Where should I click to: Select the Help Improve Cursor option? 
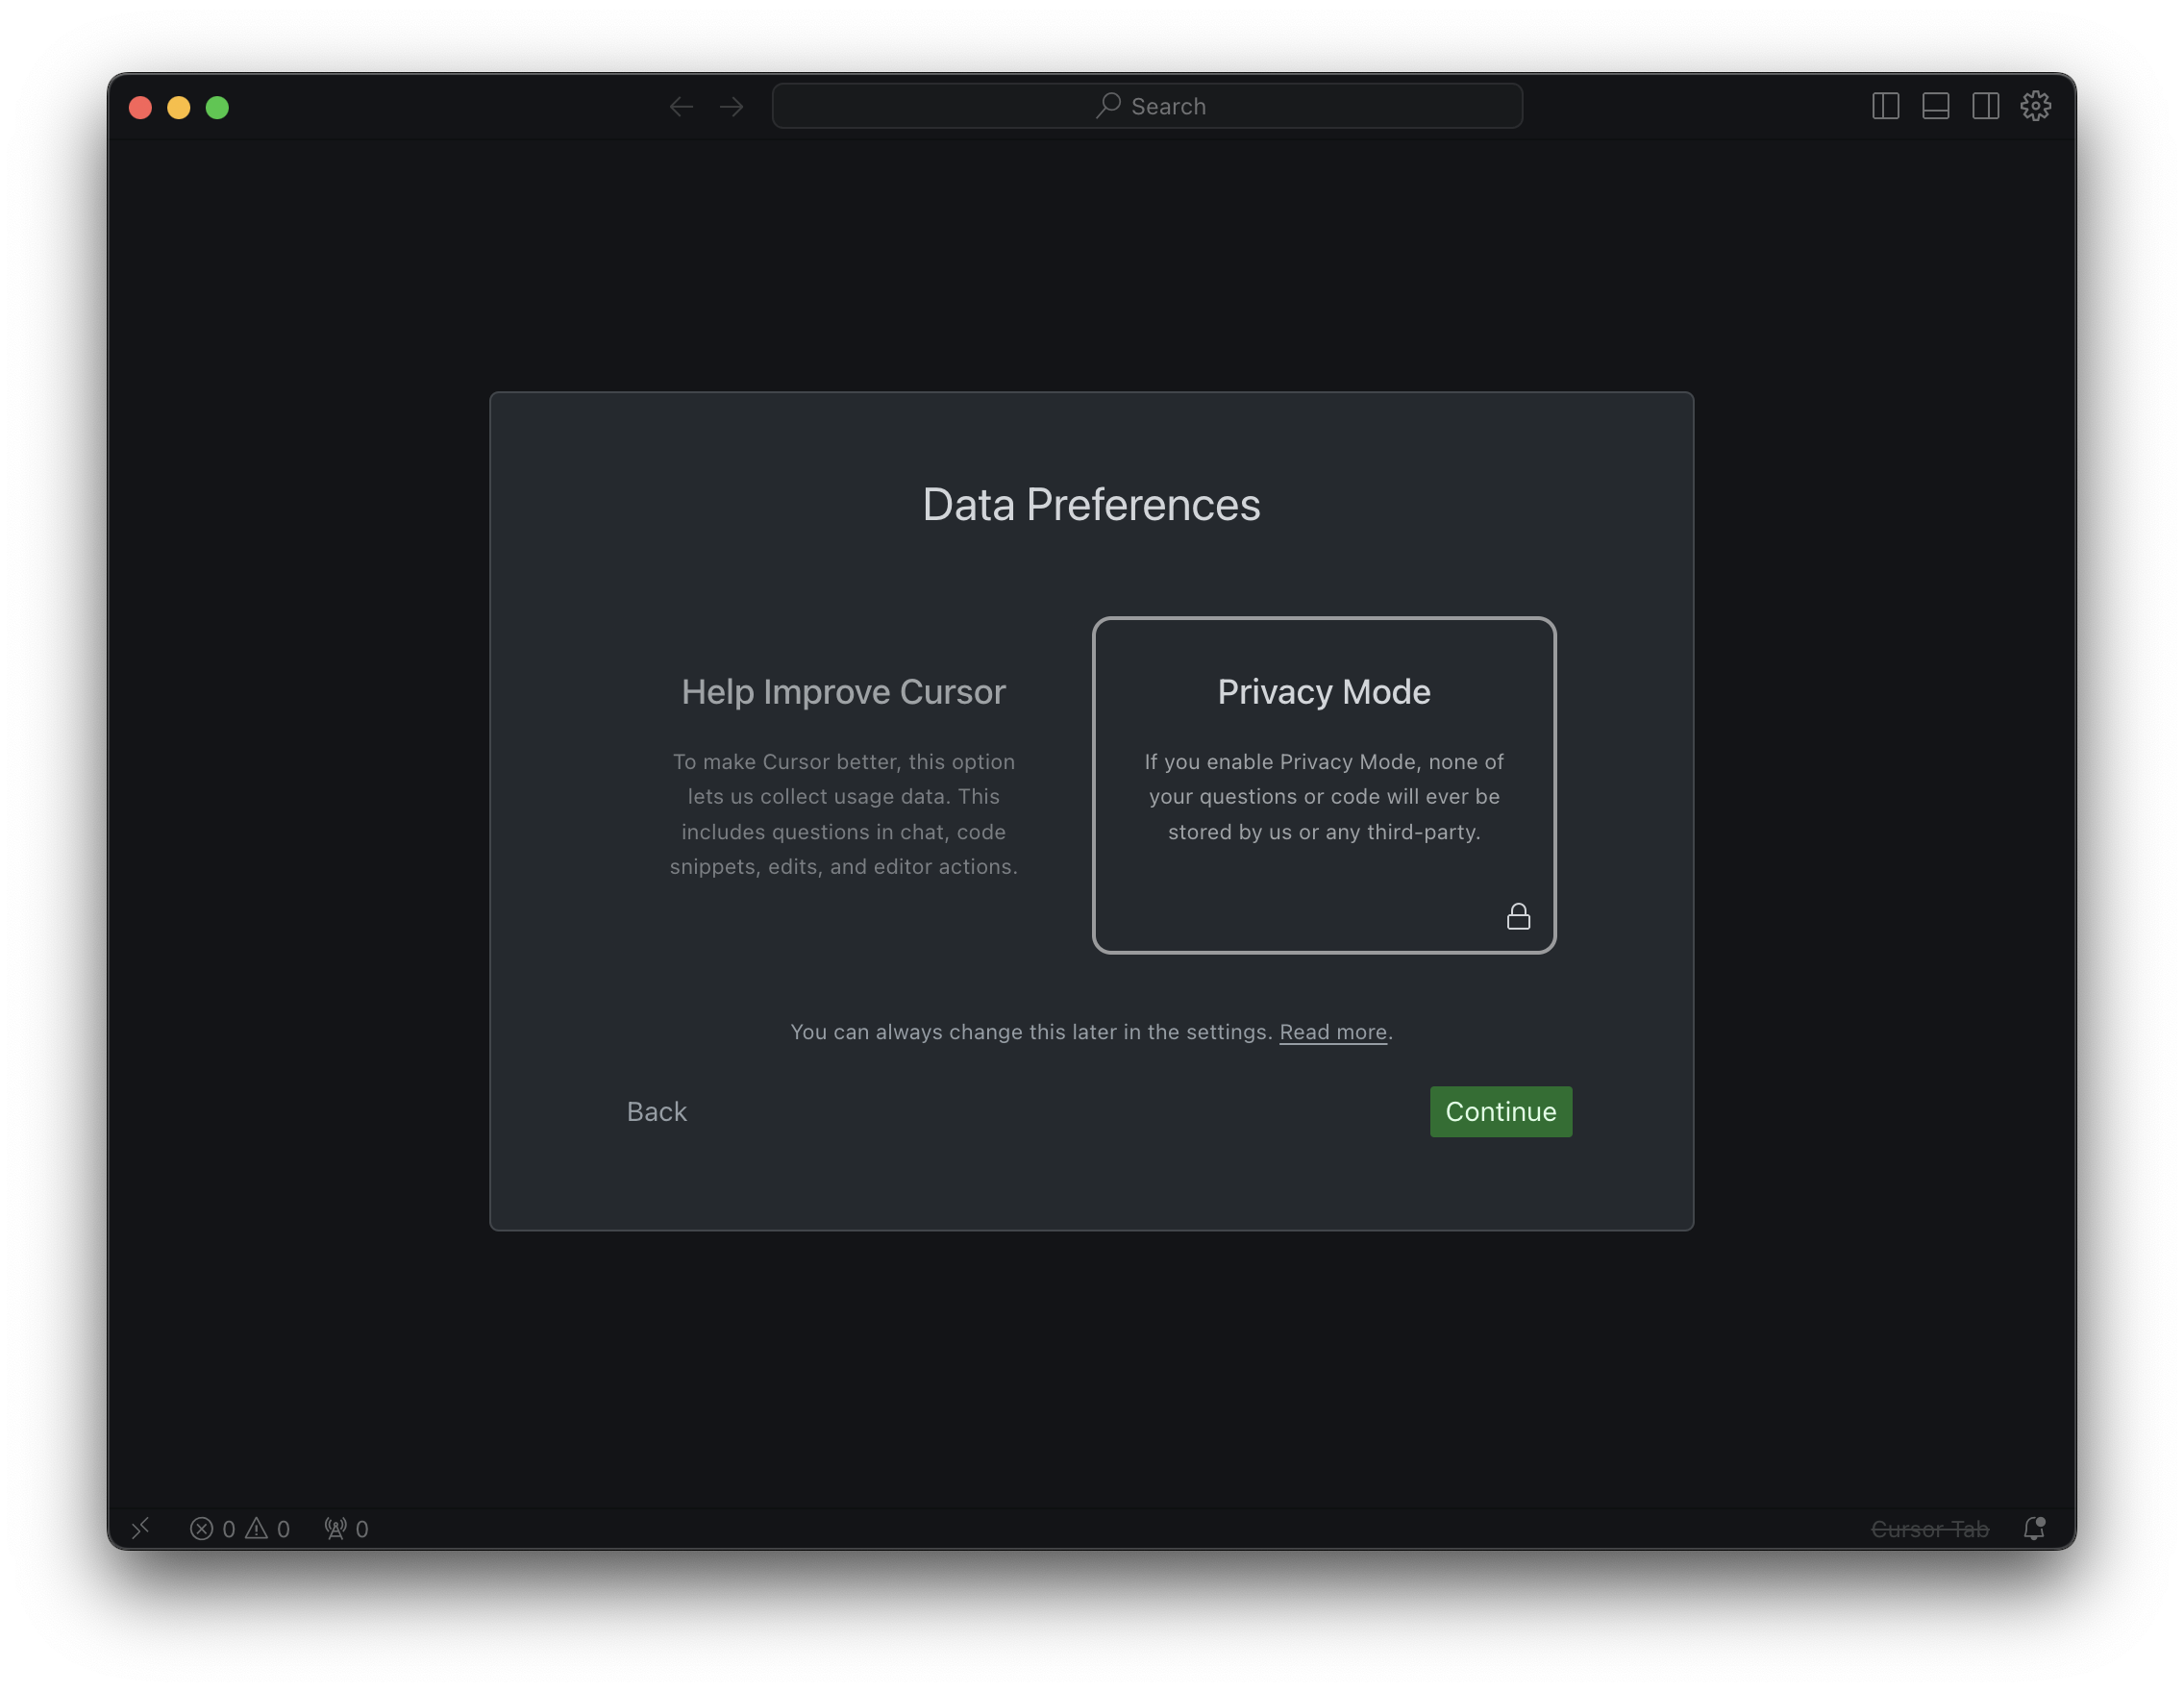pos(843,785)
